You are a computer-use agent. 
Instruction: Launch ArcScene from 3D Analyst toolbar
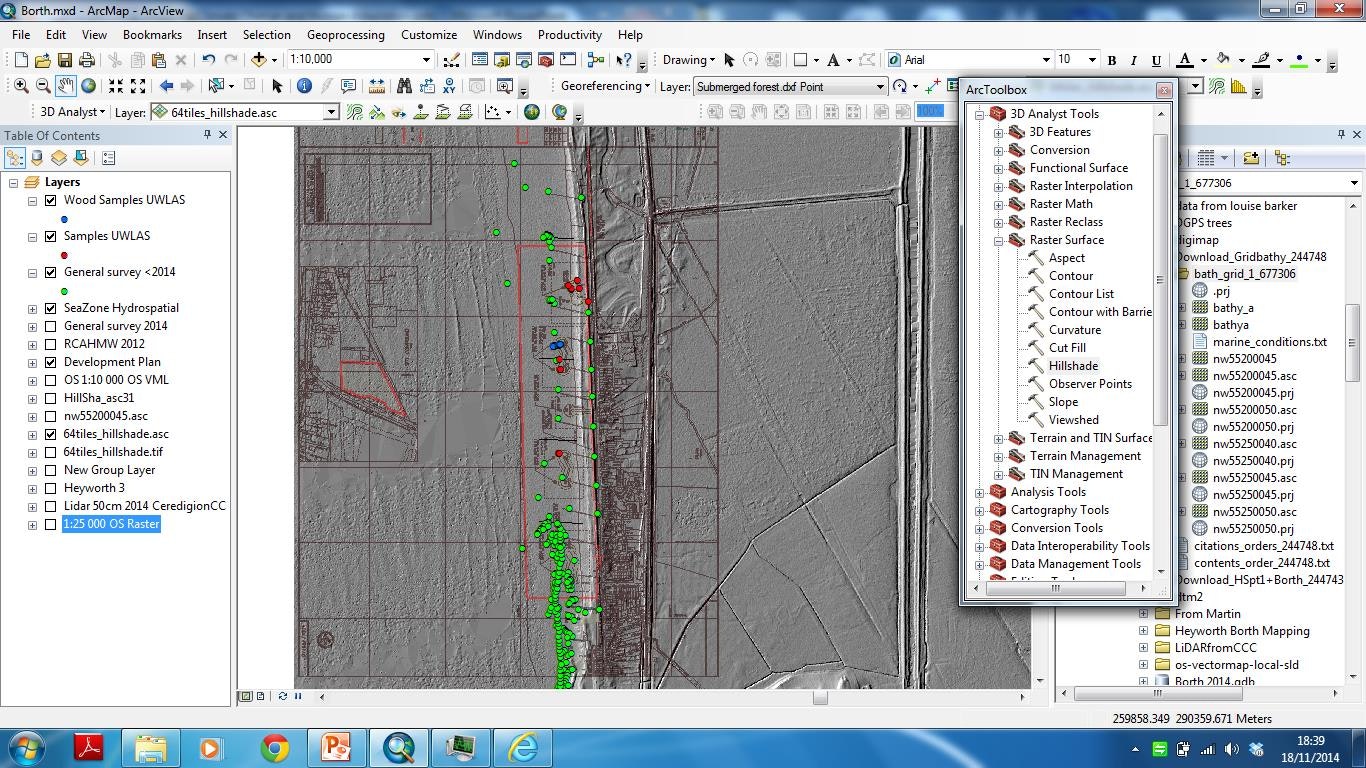(x=532, y=112)
